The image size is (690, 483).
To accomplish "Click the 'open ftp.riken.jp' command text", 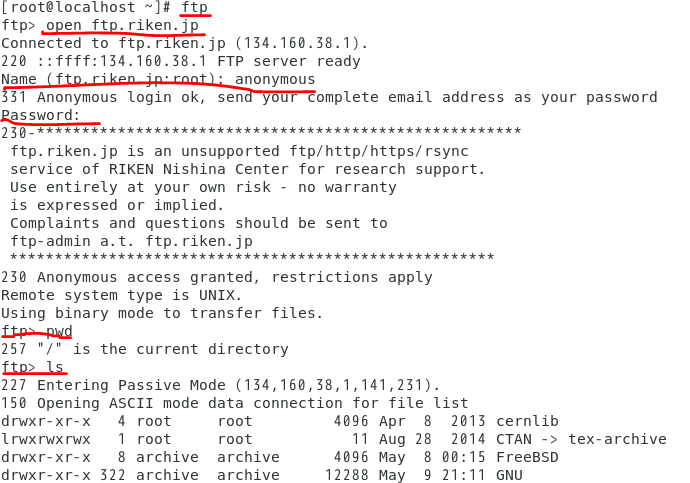I will [122, 26].
